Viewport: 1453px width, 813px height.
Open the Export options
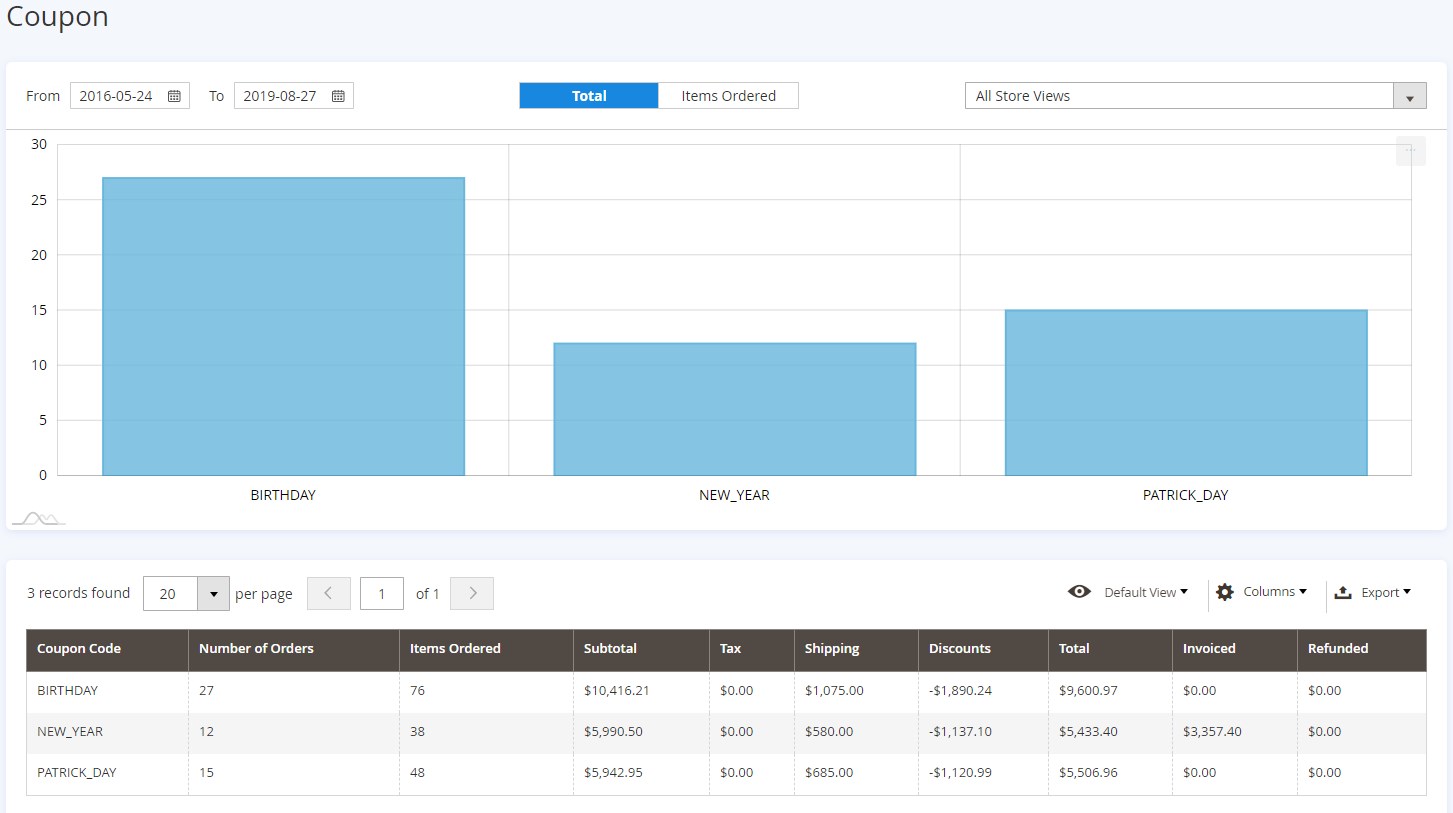click(x=1385, y=592)
